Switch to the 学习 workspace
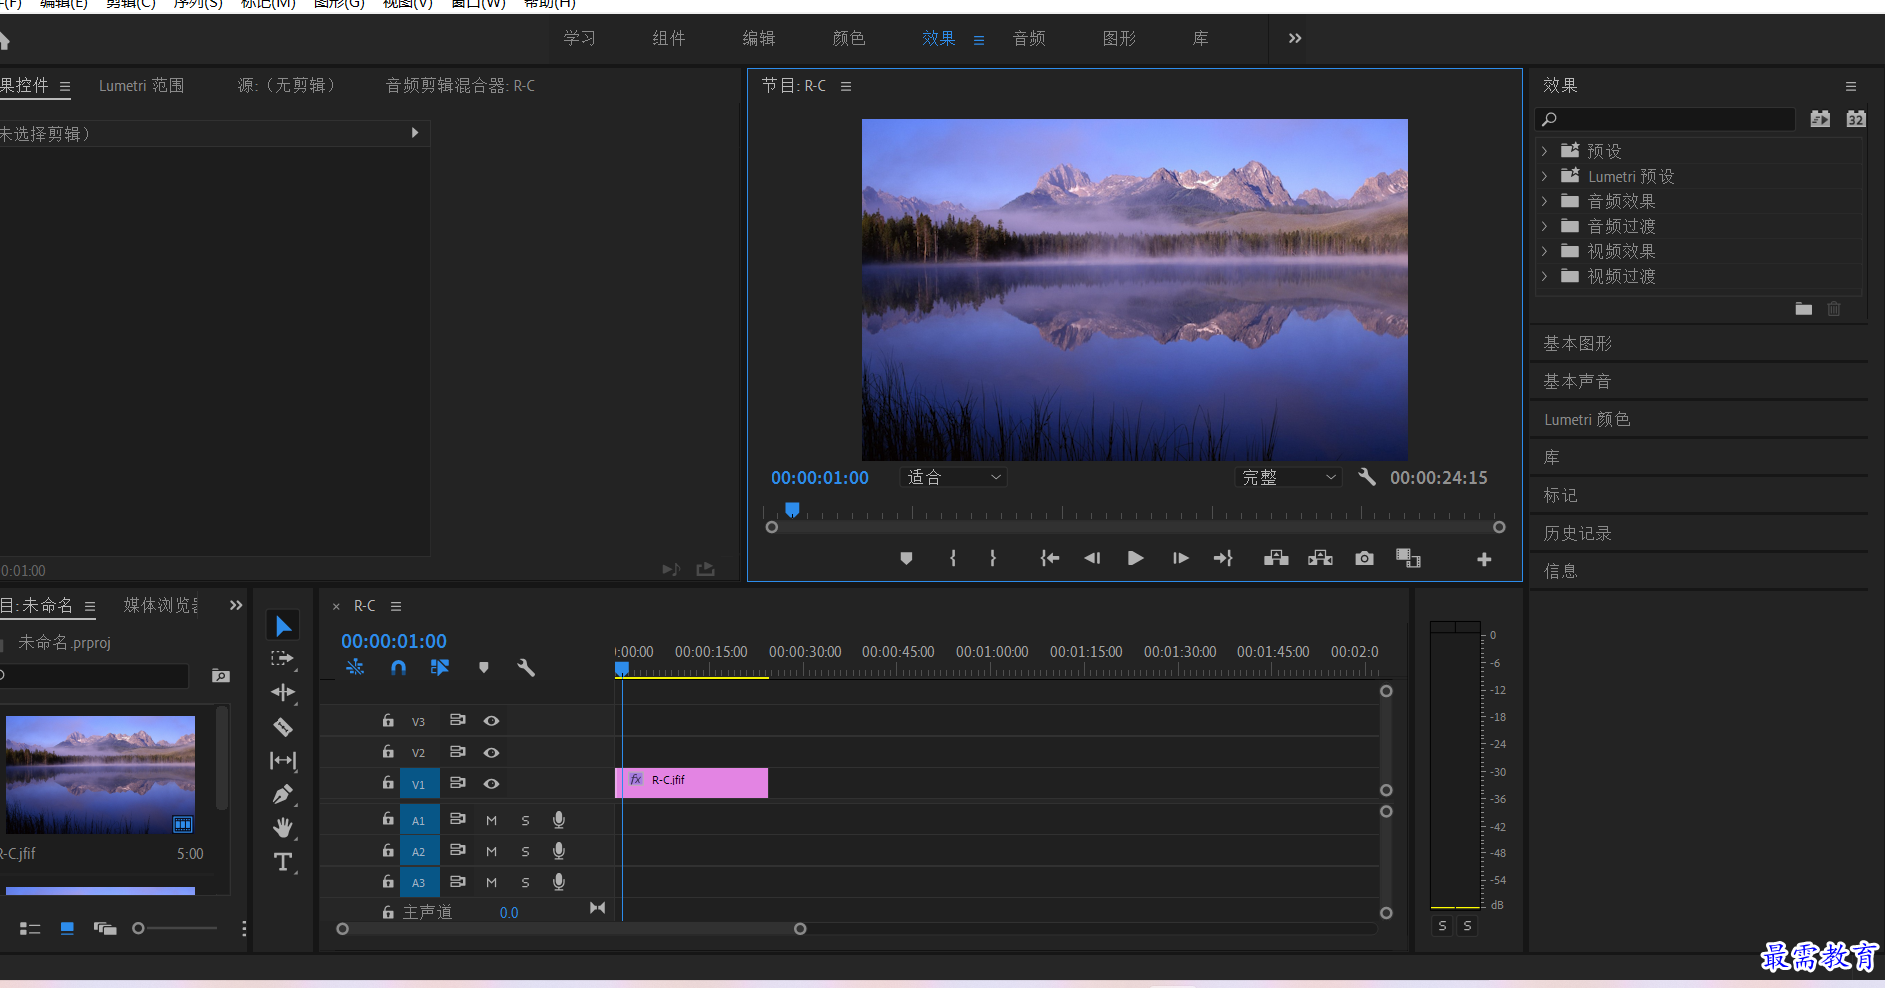The width and height of the screenshot is (1885, 988). coord(579,38)
